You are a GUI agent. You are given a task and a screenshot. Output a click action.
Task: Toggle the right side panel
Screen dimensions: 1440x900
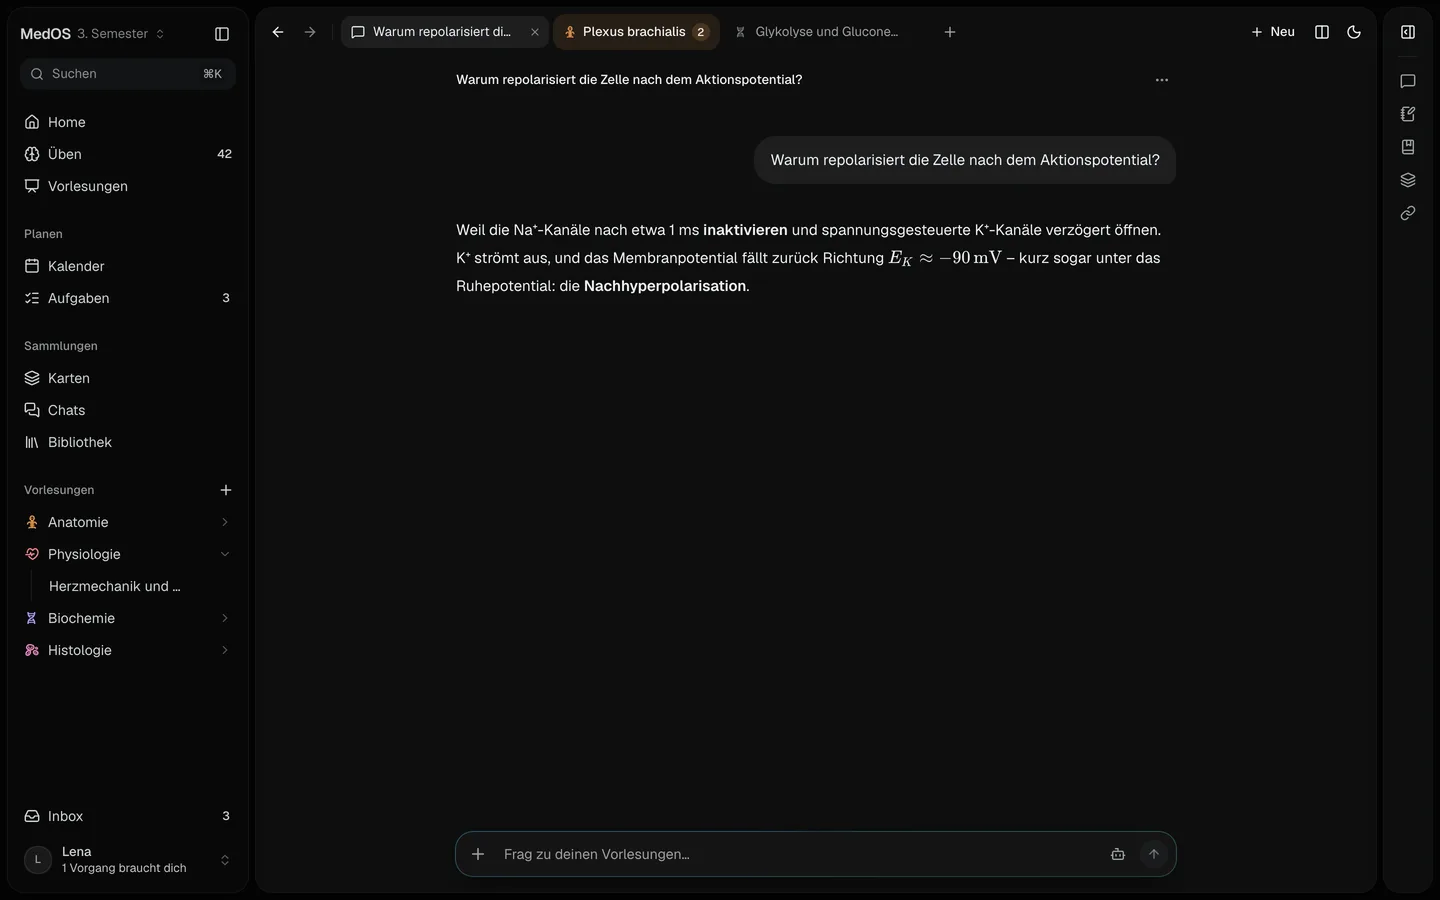coord(1408,32)
